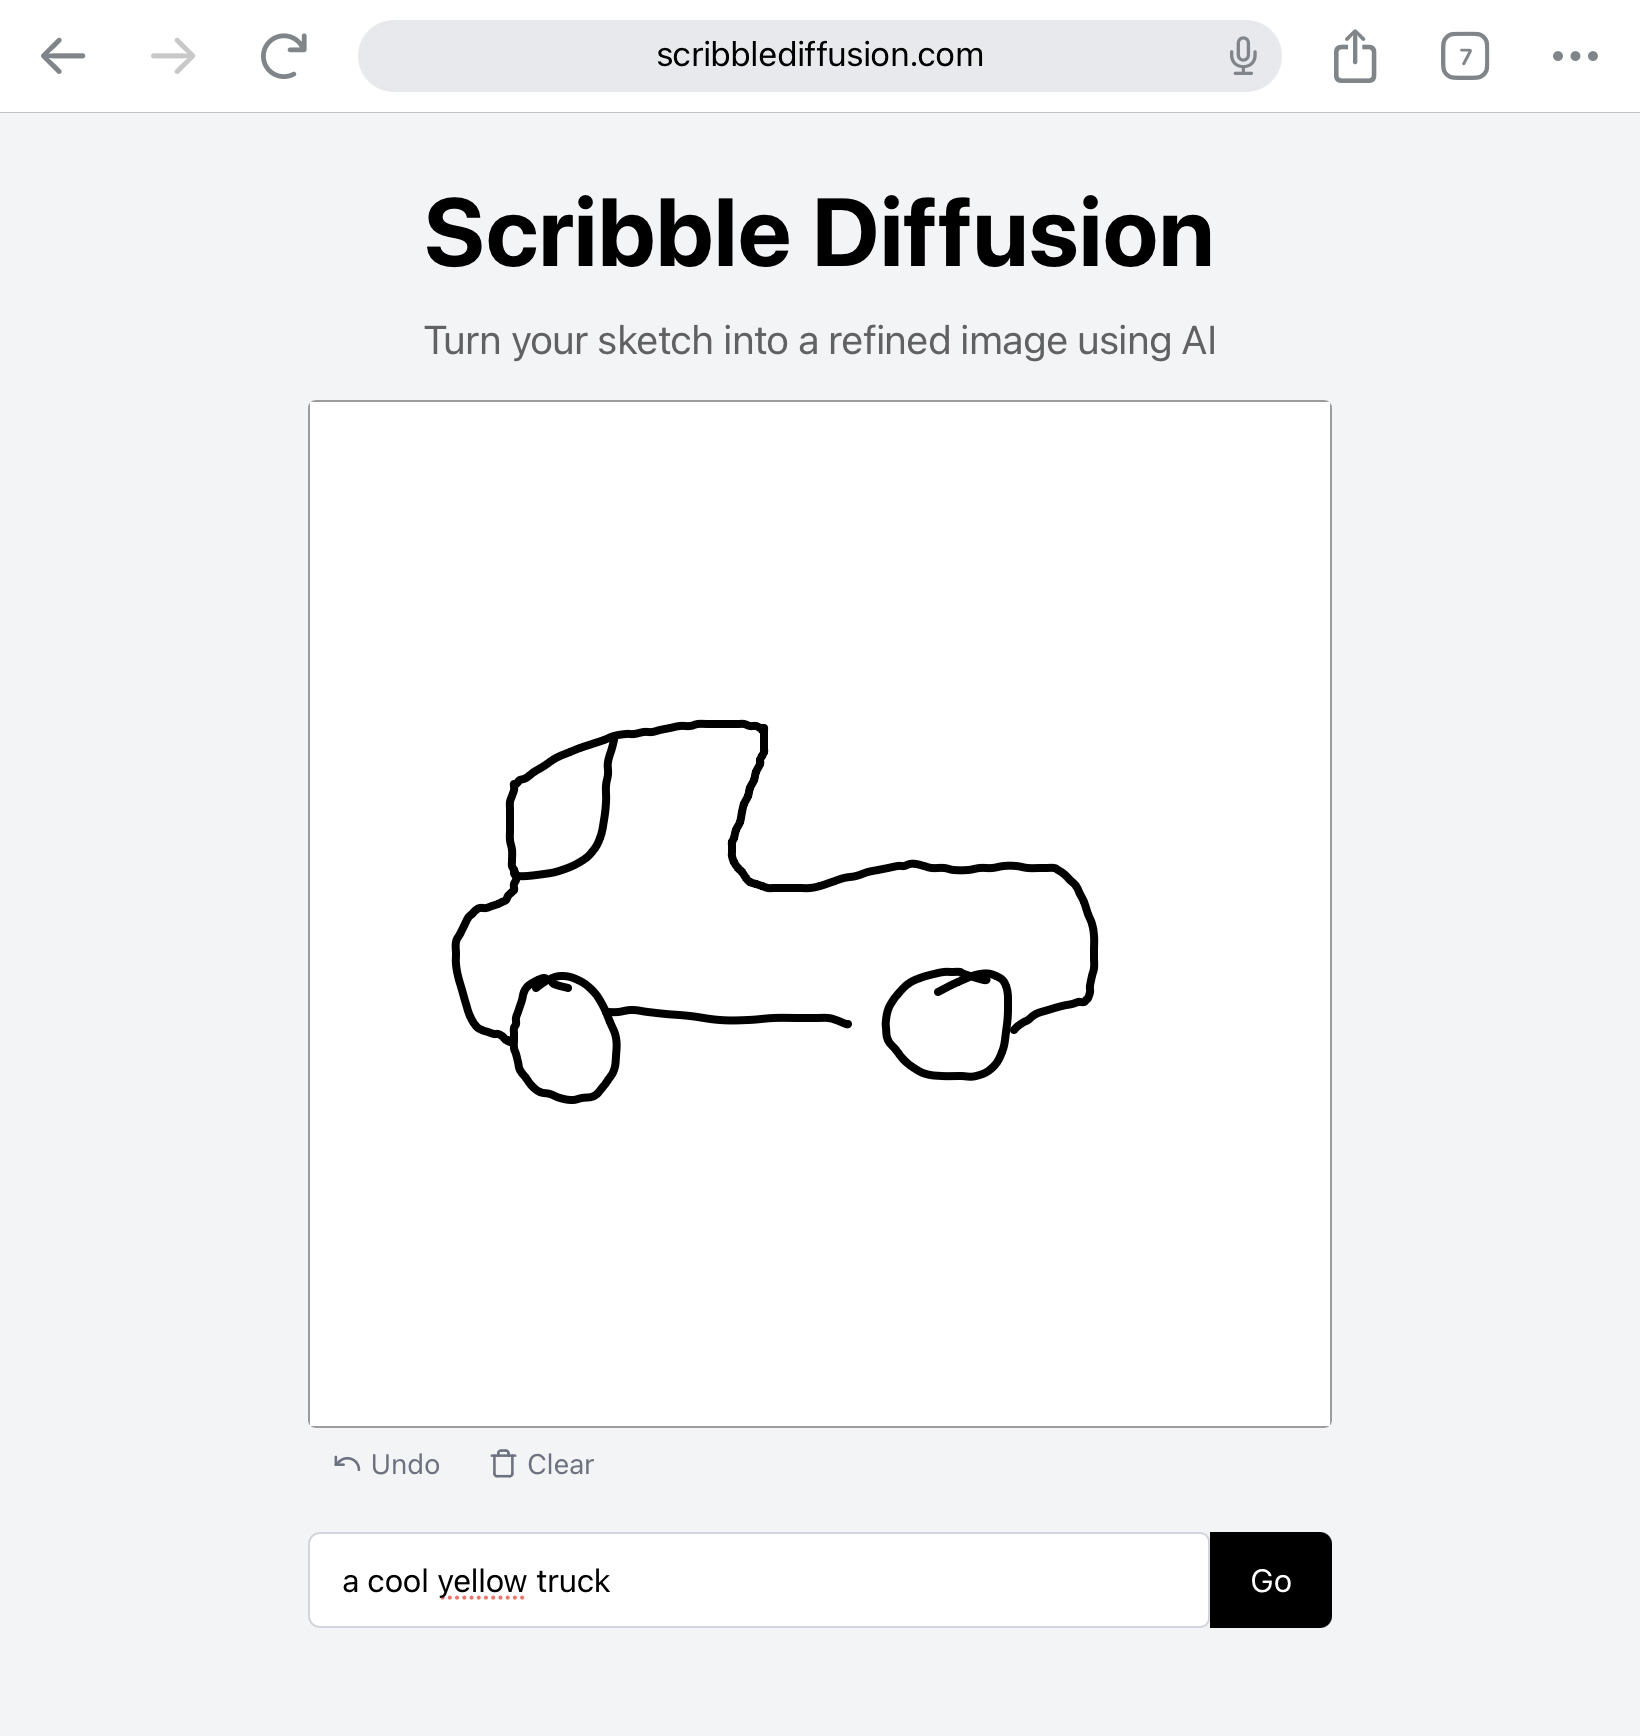Click the Scribble Diffusion heading
1640x1736 pixels.
pos(820,234)
